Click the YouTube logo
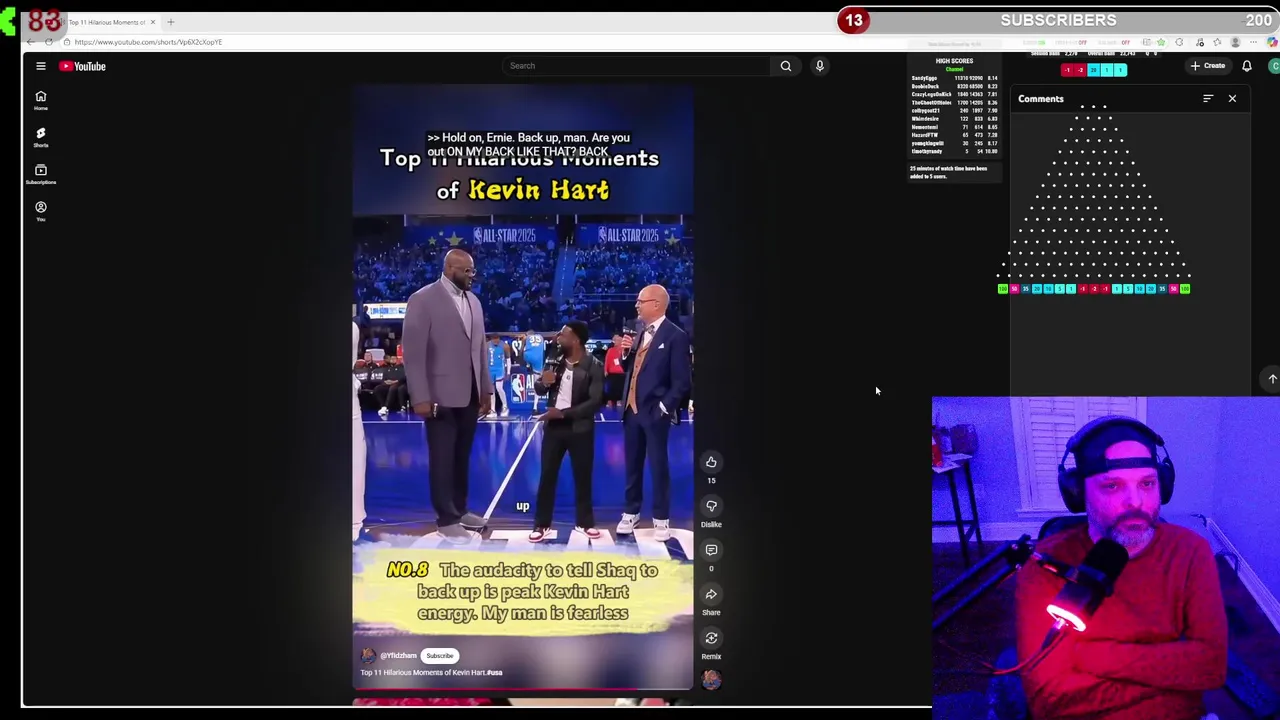This screenshot has height=720, width=1280. (82, 66)
